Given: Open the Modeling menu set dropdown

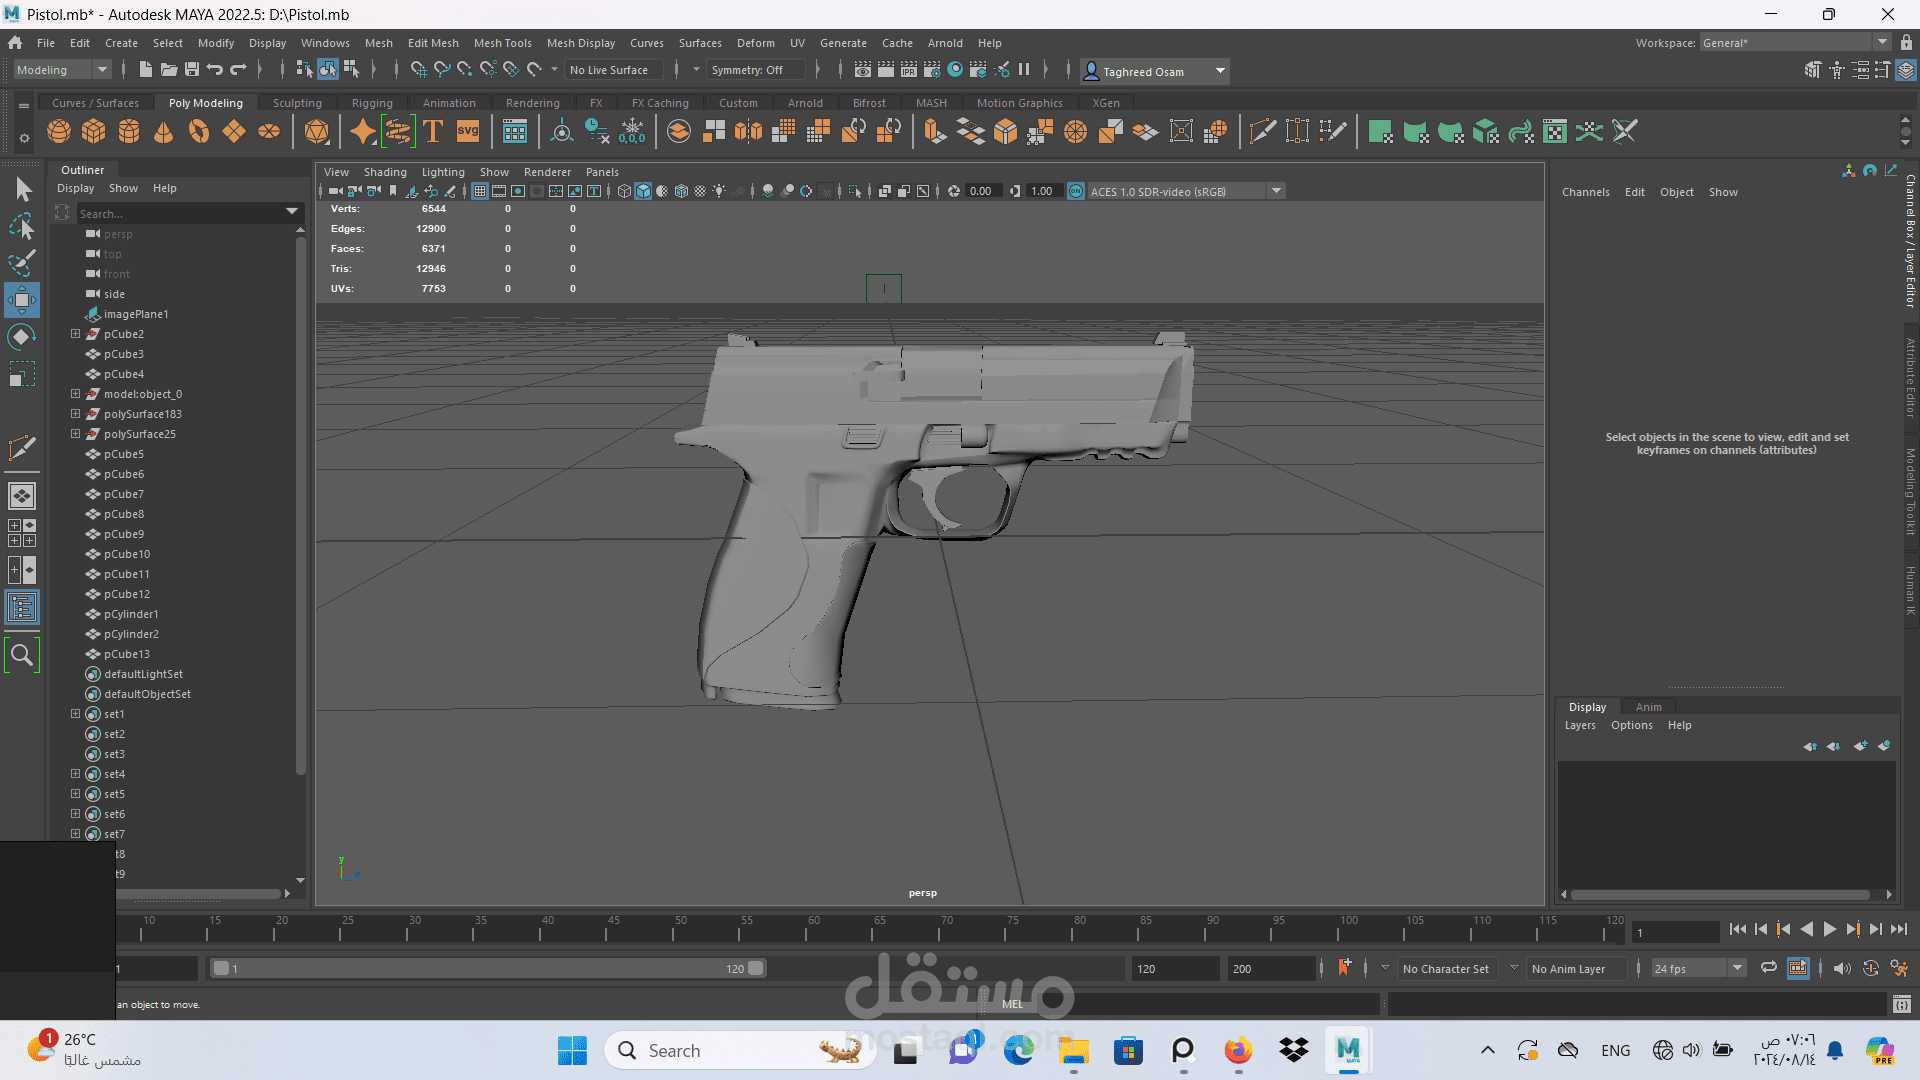Looking at the screenshot, I should 62,70.
